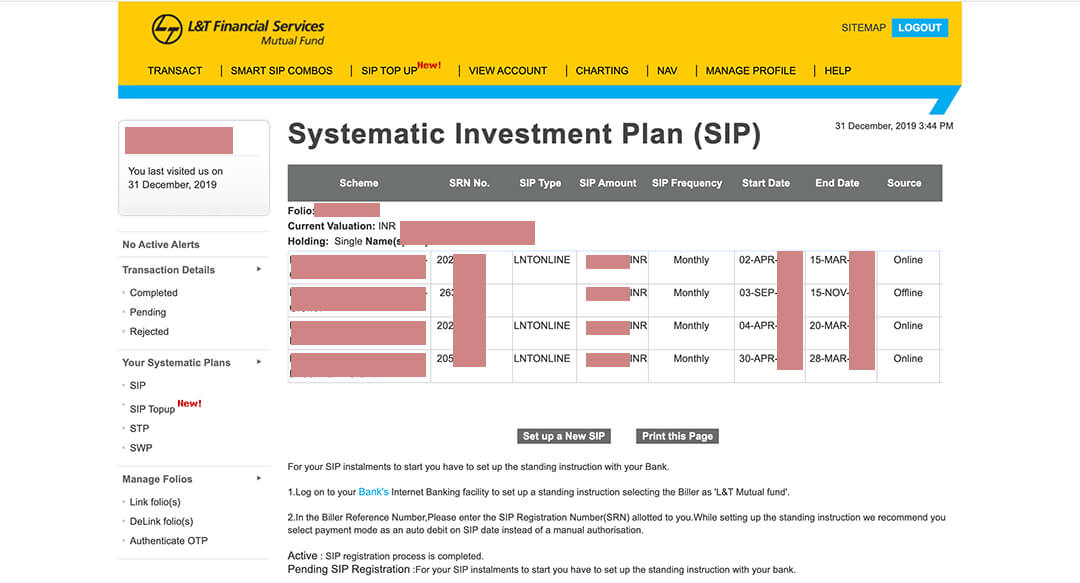Log out using the LOGOUT button

(x=920, y=28)
